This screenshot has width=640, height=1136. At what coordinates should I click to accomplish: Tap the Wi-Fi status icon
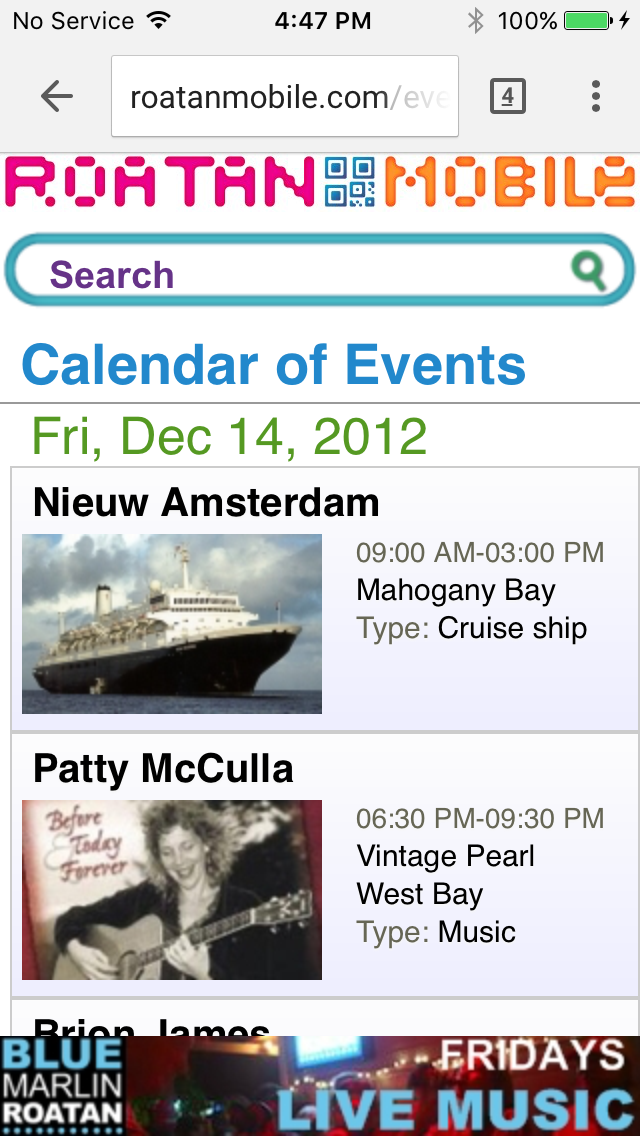pos(157,21)
